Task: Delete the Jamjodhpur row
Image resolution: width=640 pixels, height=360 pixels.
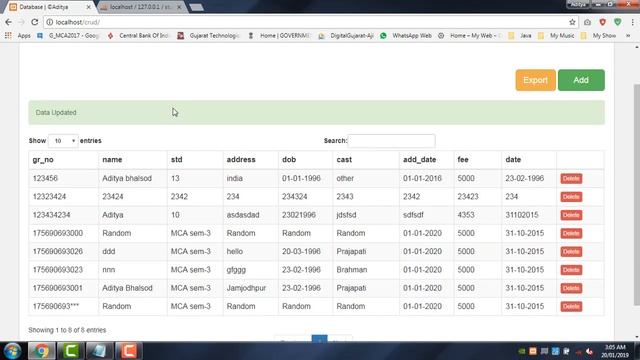Action: [571, 288]
